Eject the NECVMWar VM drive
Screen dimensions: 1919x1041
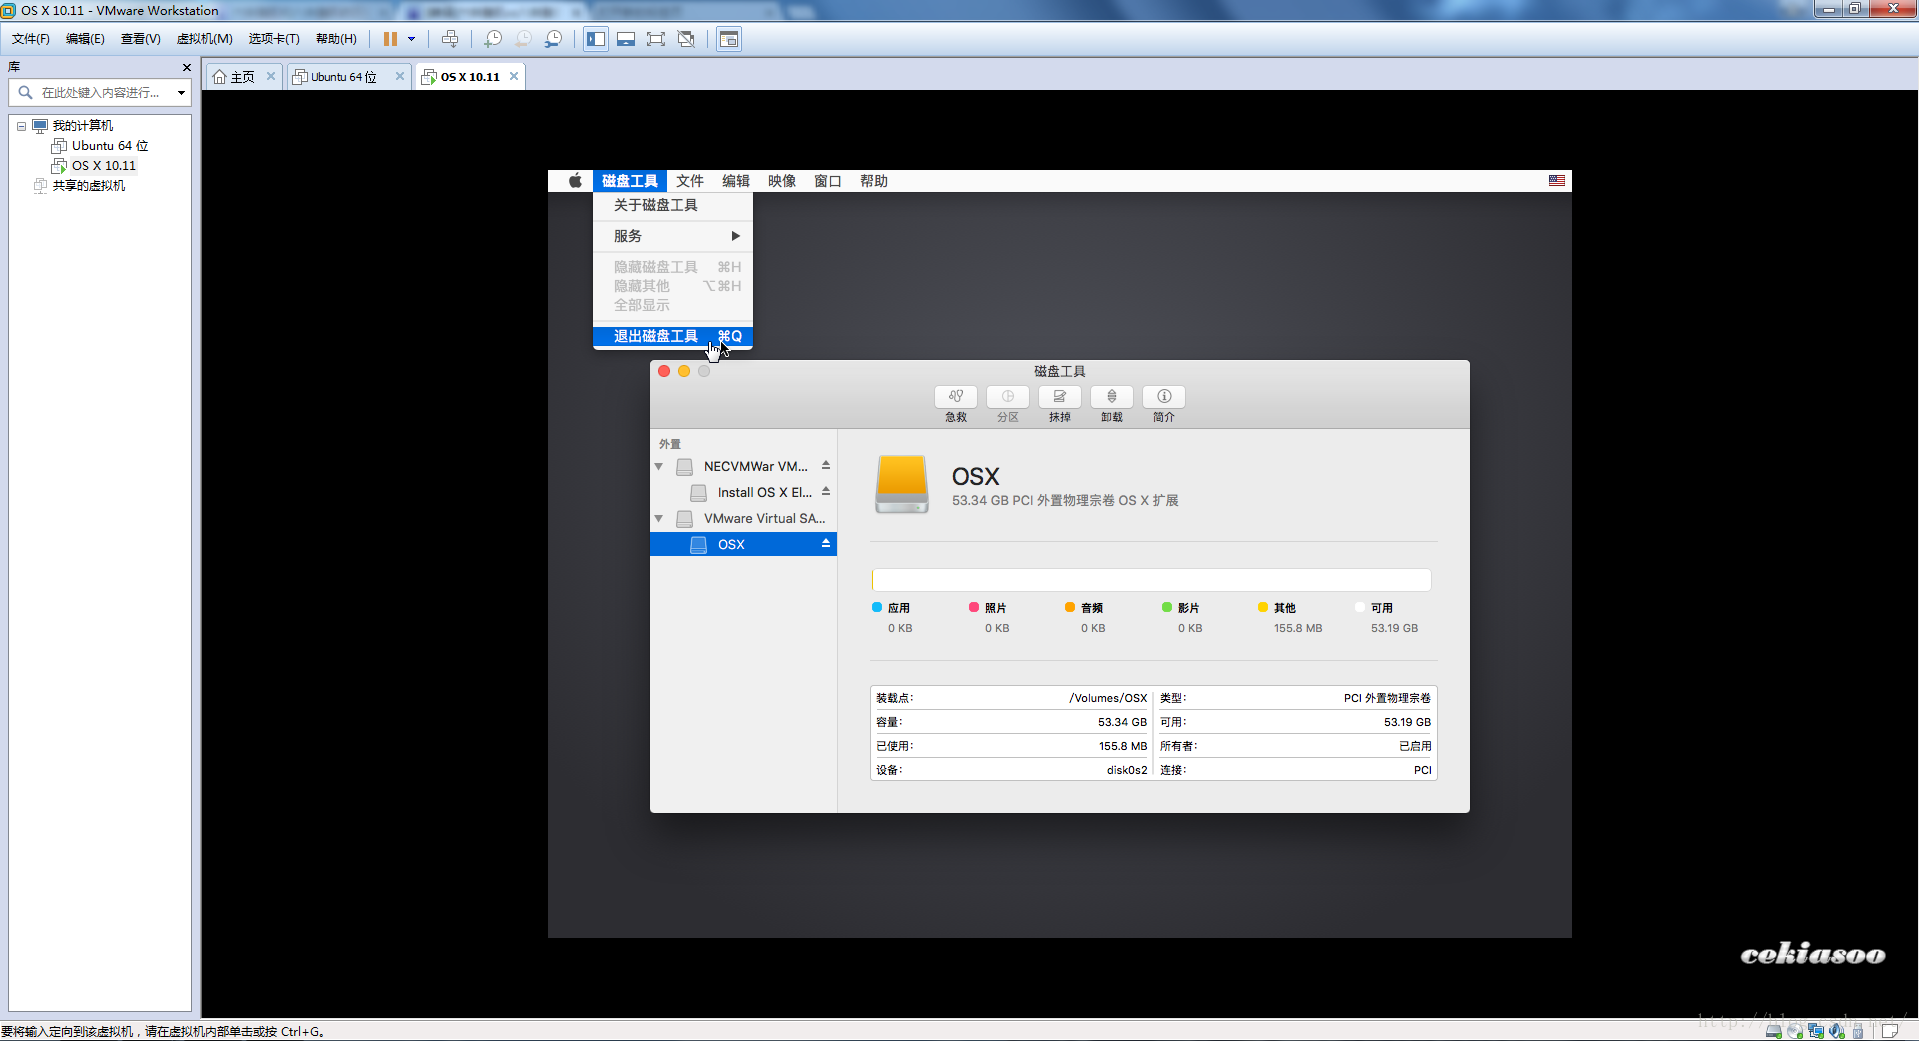[826, 466]
